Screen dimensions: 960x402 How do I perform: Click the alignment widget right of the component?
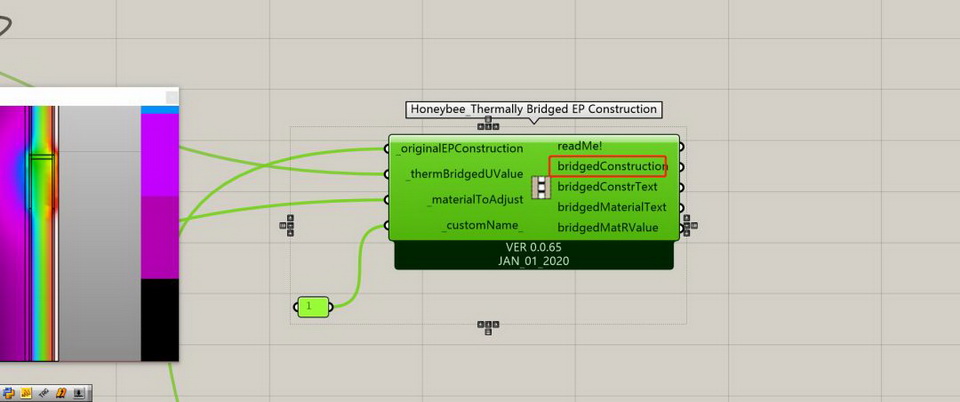(689, 226)
